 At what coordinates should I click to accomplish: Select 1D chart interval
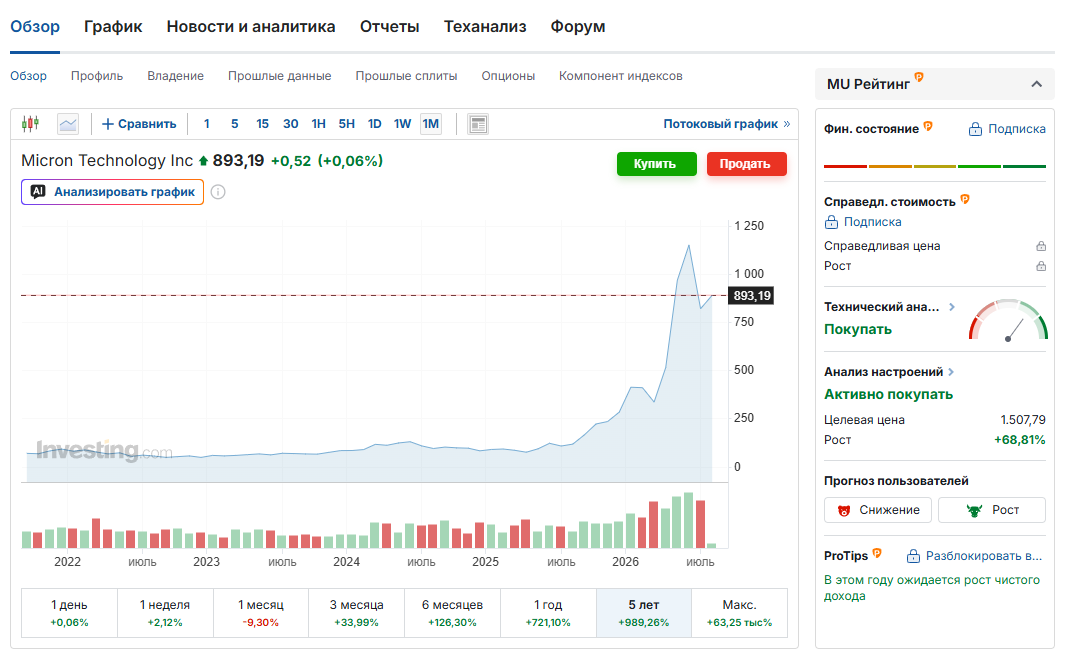[x=374, y=124]
